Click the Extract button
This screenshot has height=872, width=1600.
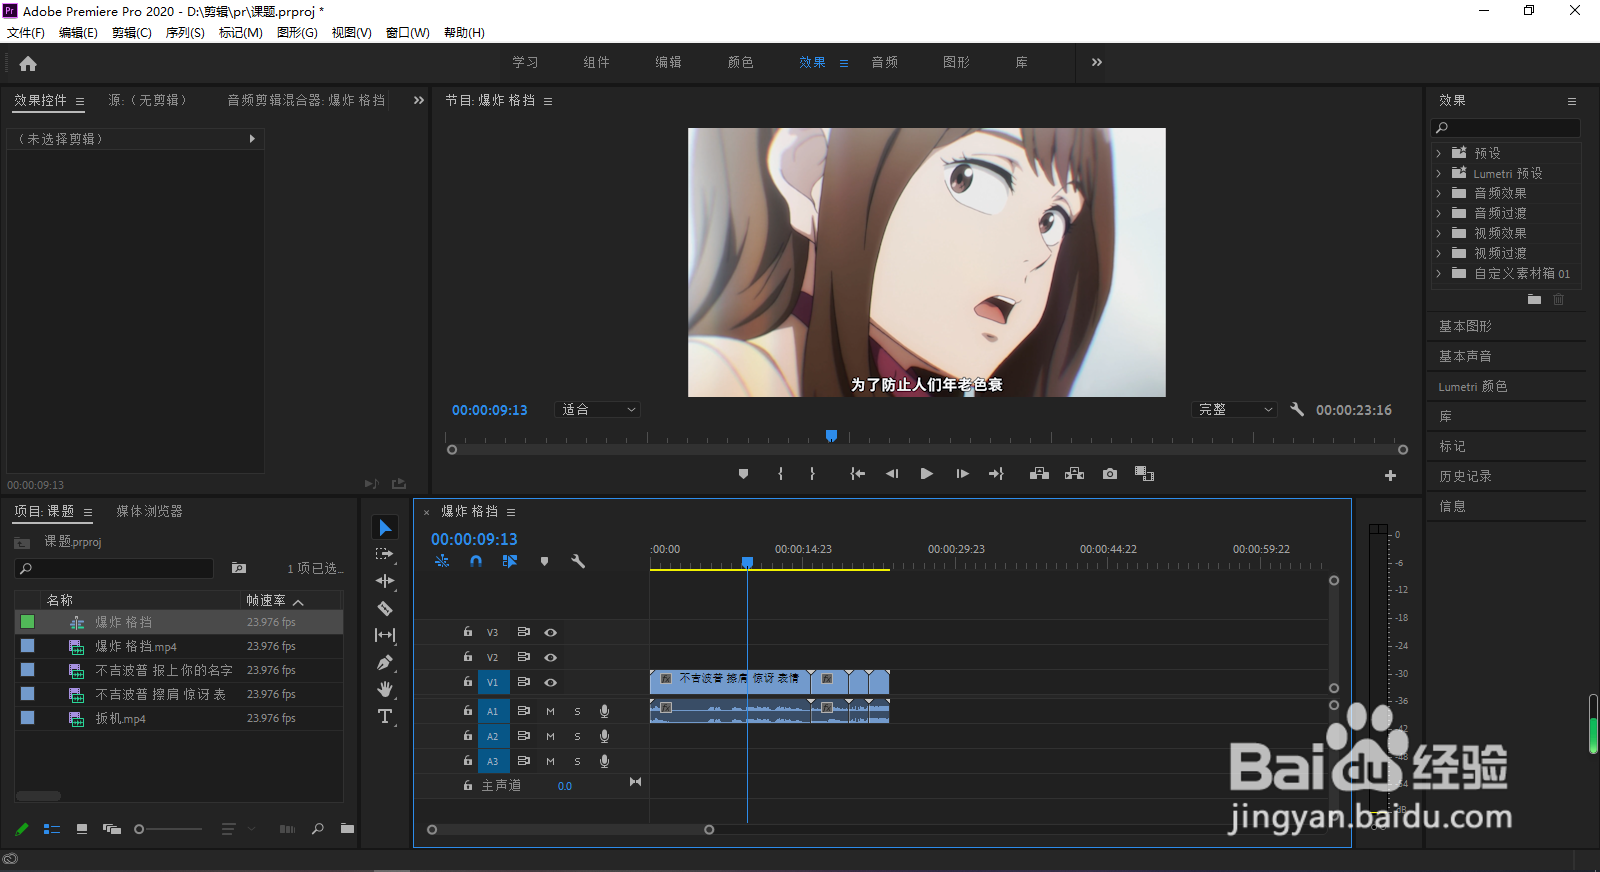[x=1074, y=474]
